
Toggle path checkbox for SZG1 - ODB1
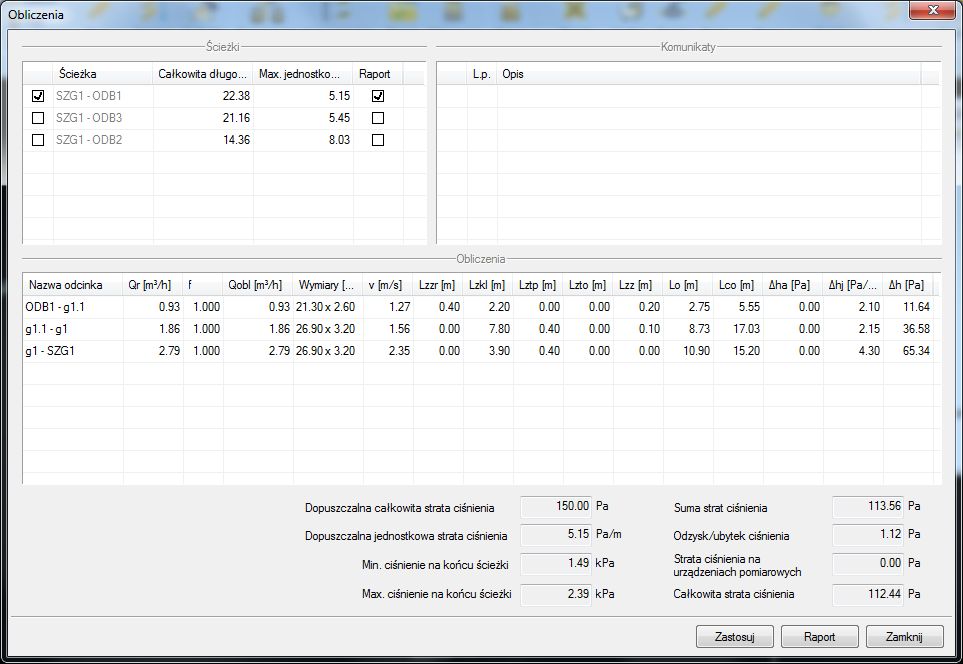(38, 96)
